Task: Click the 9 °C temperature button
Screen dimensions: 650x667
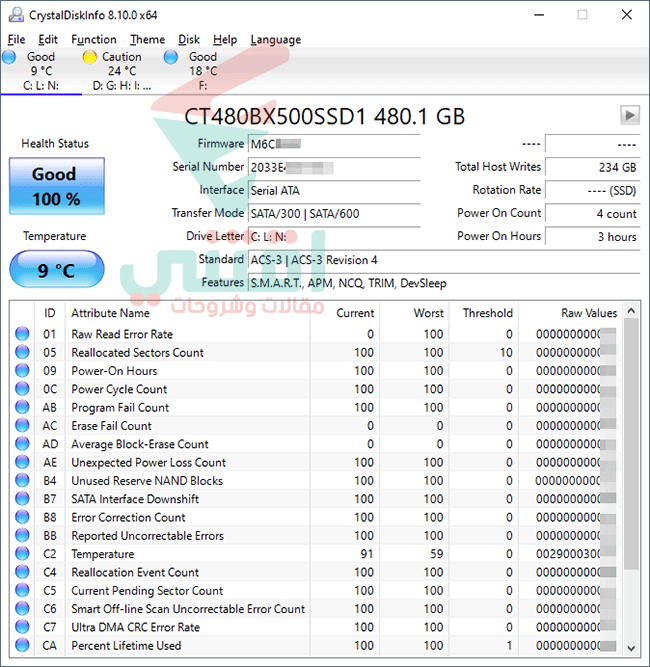Action: click(57, 270)
